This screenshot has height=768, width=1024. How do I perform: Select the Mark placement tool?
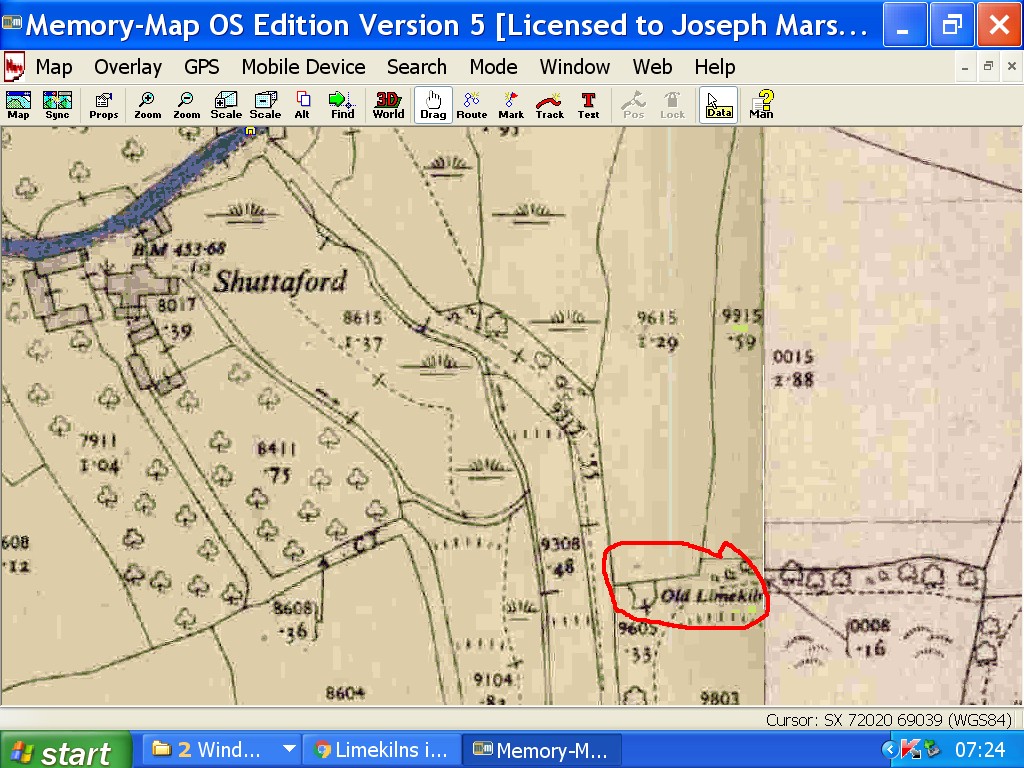tap(511, 105)
